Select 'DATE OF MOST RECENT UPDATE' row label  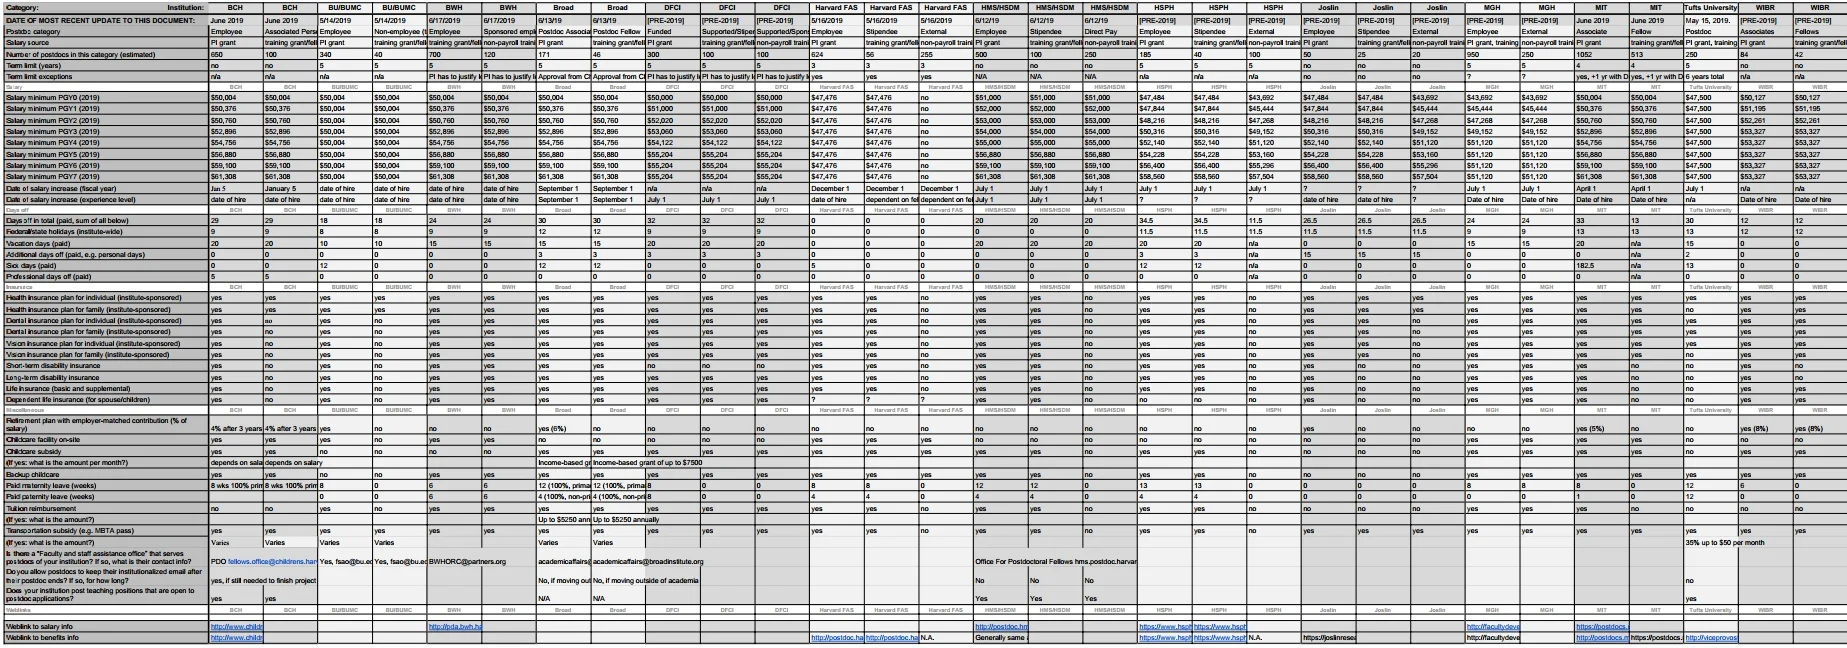(105, 20)
